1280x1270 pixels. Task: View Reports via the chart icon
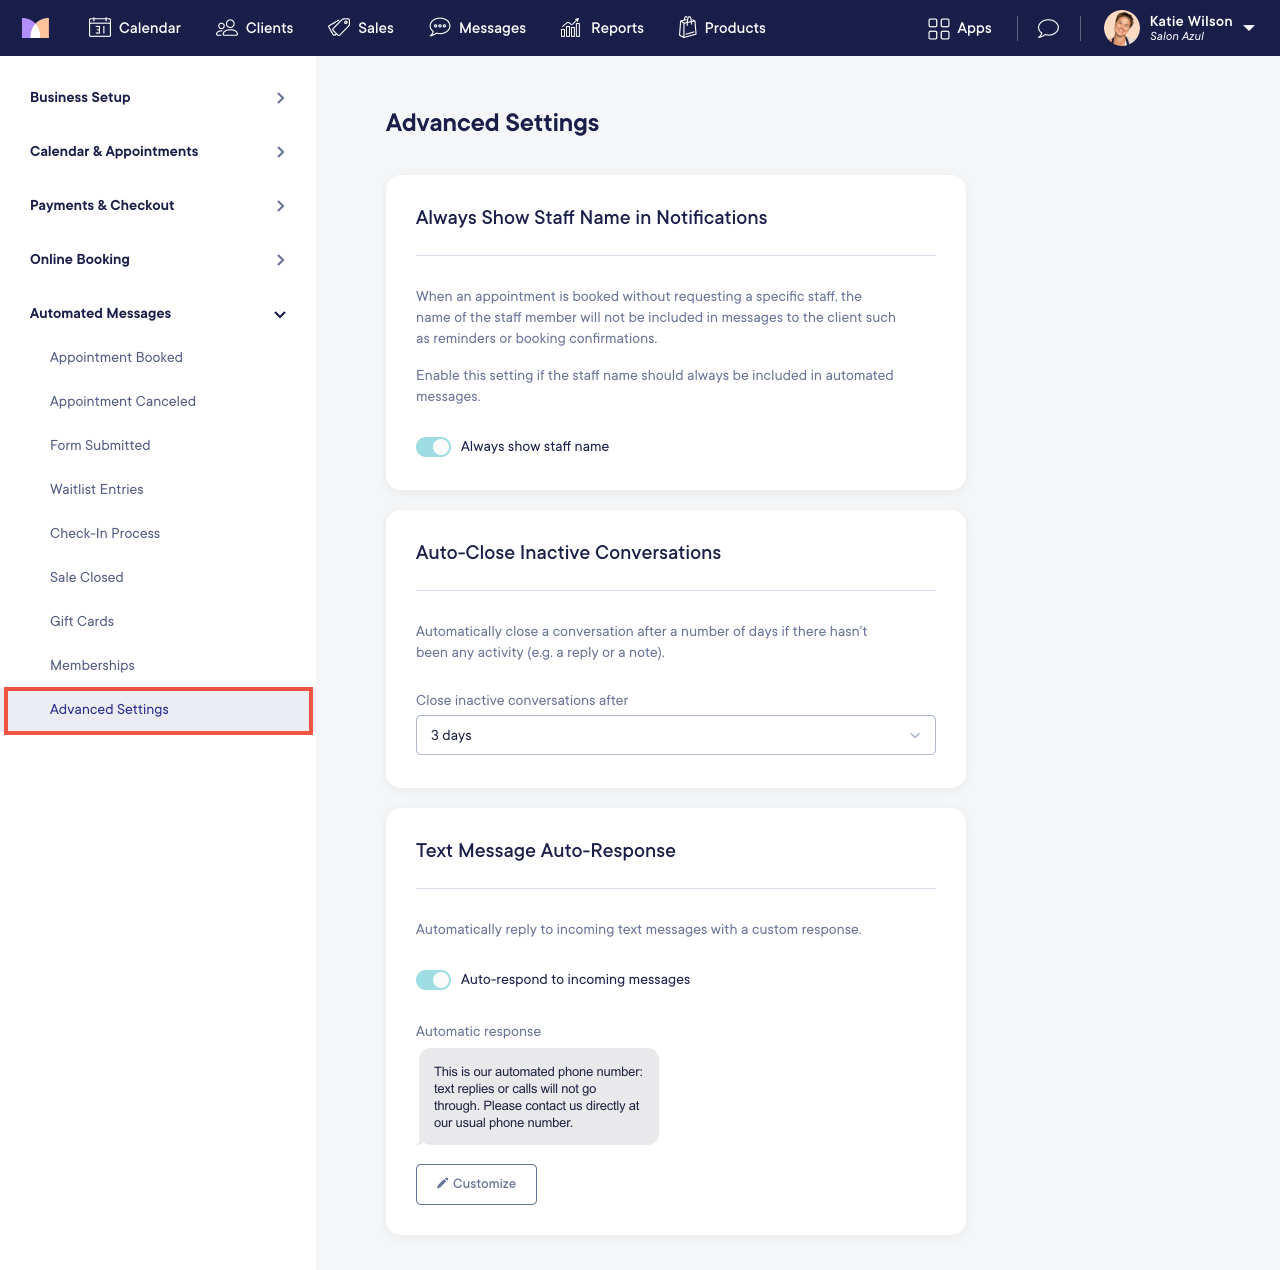(x=570, y=28)
